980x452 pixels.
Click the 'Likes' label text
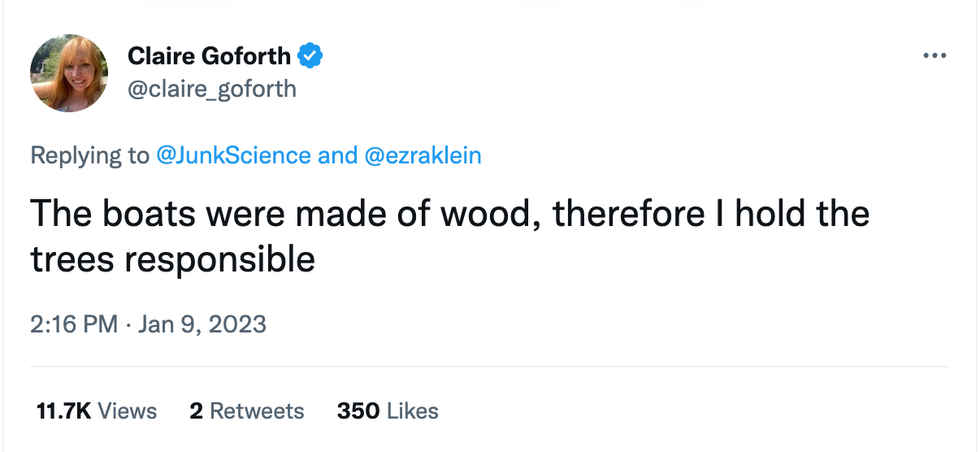[412, 411]
